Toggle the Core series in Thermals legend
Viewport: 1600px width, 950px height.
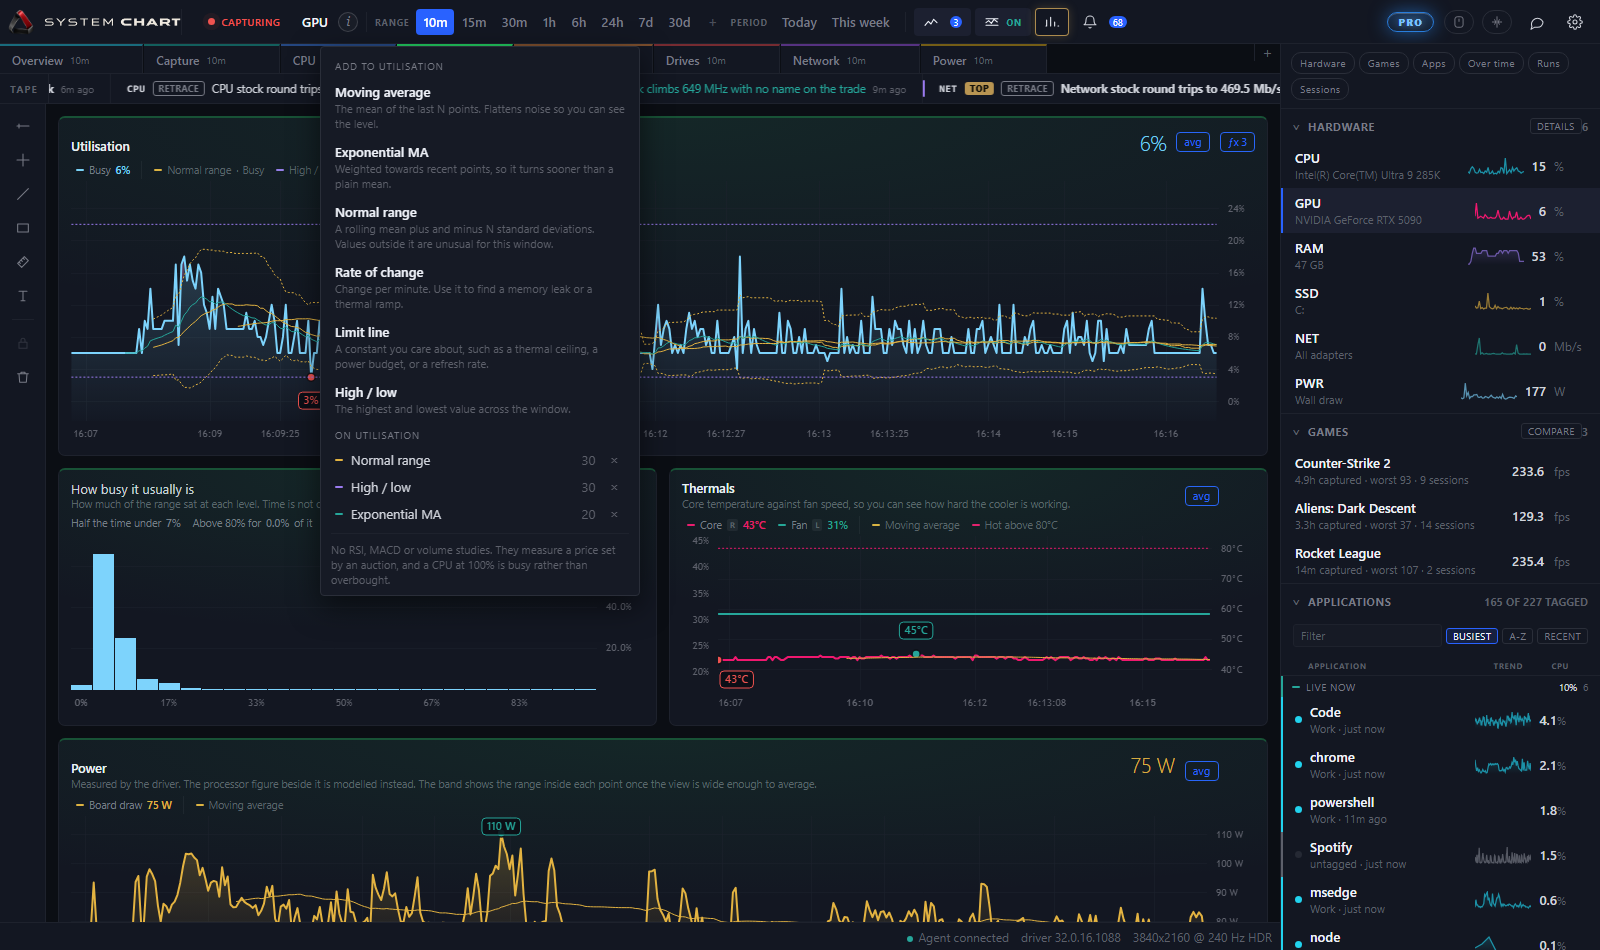[726, 525]
